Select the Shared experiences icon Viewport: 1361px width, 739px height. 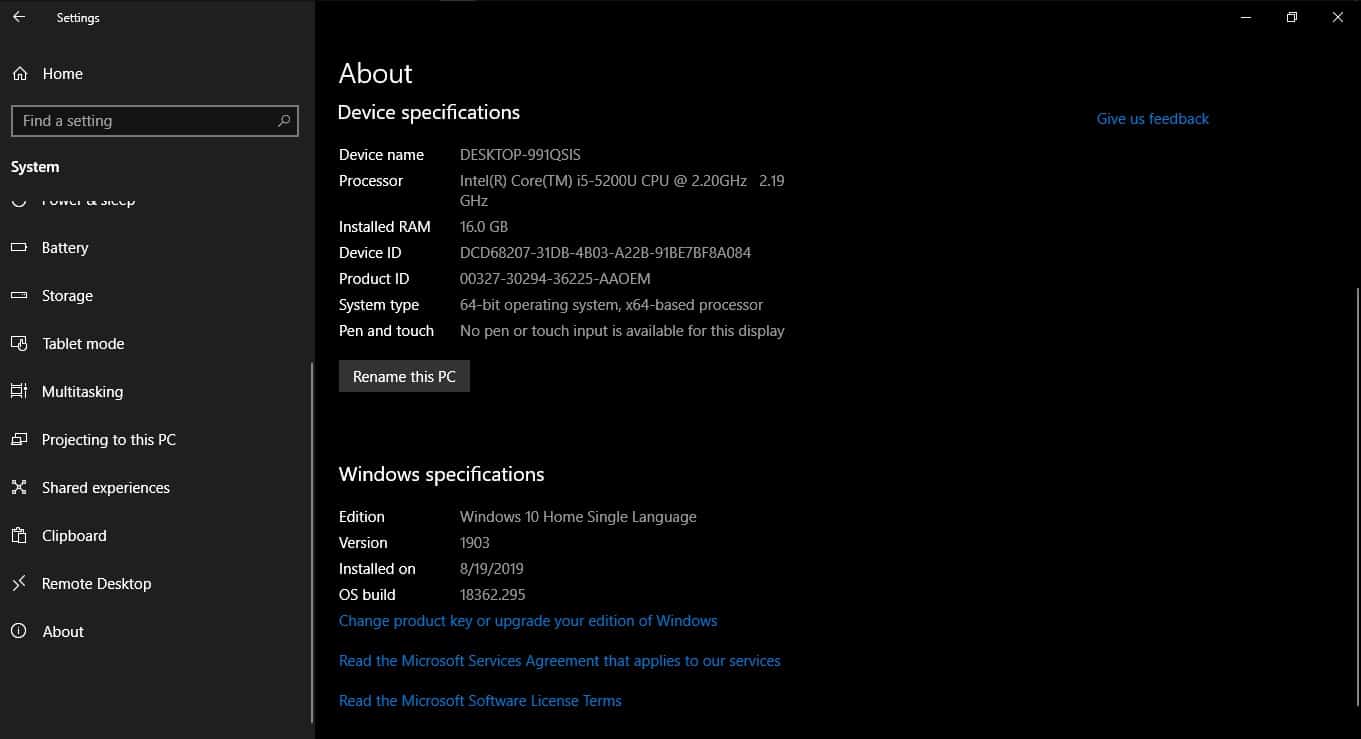19,488
